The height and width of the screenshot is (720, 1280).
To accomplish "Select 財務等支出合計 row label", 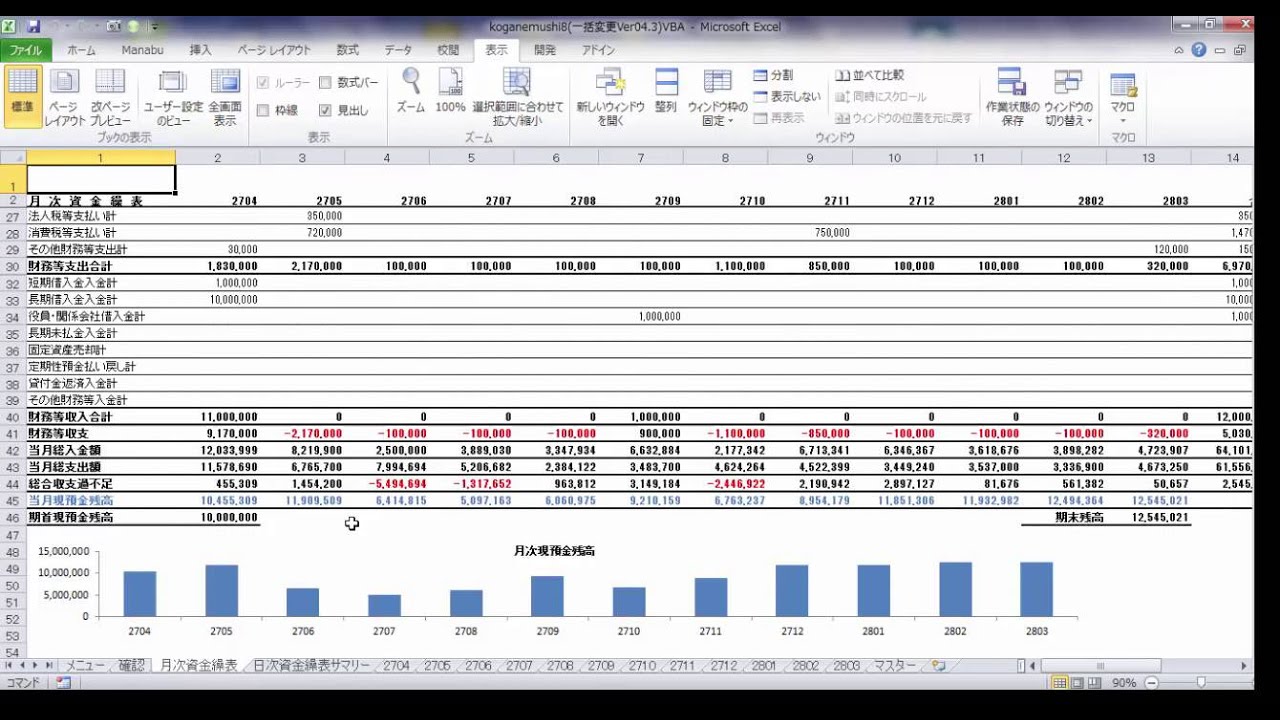I will (x=70, y=266).
